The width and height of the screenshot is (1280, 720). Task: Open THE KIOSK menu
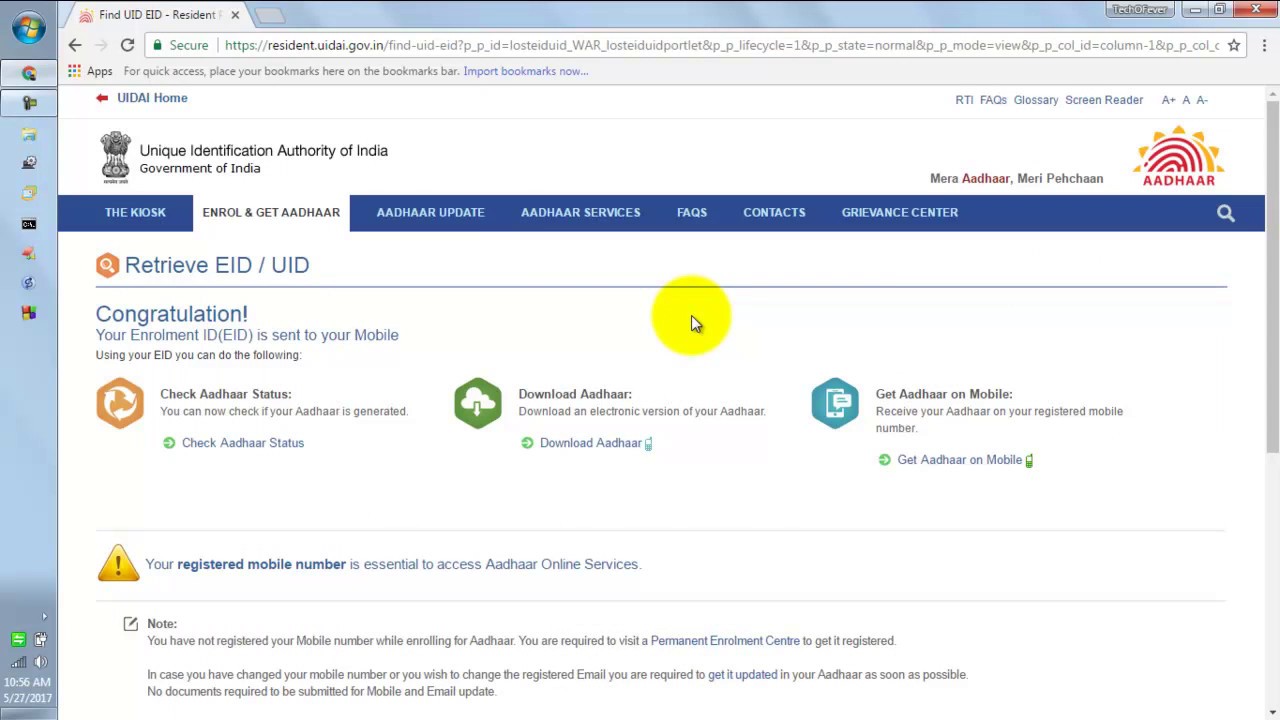135,213
